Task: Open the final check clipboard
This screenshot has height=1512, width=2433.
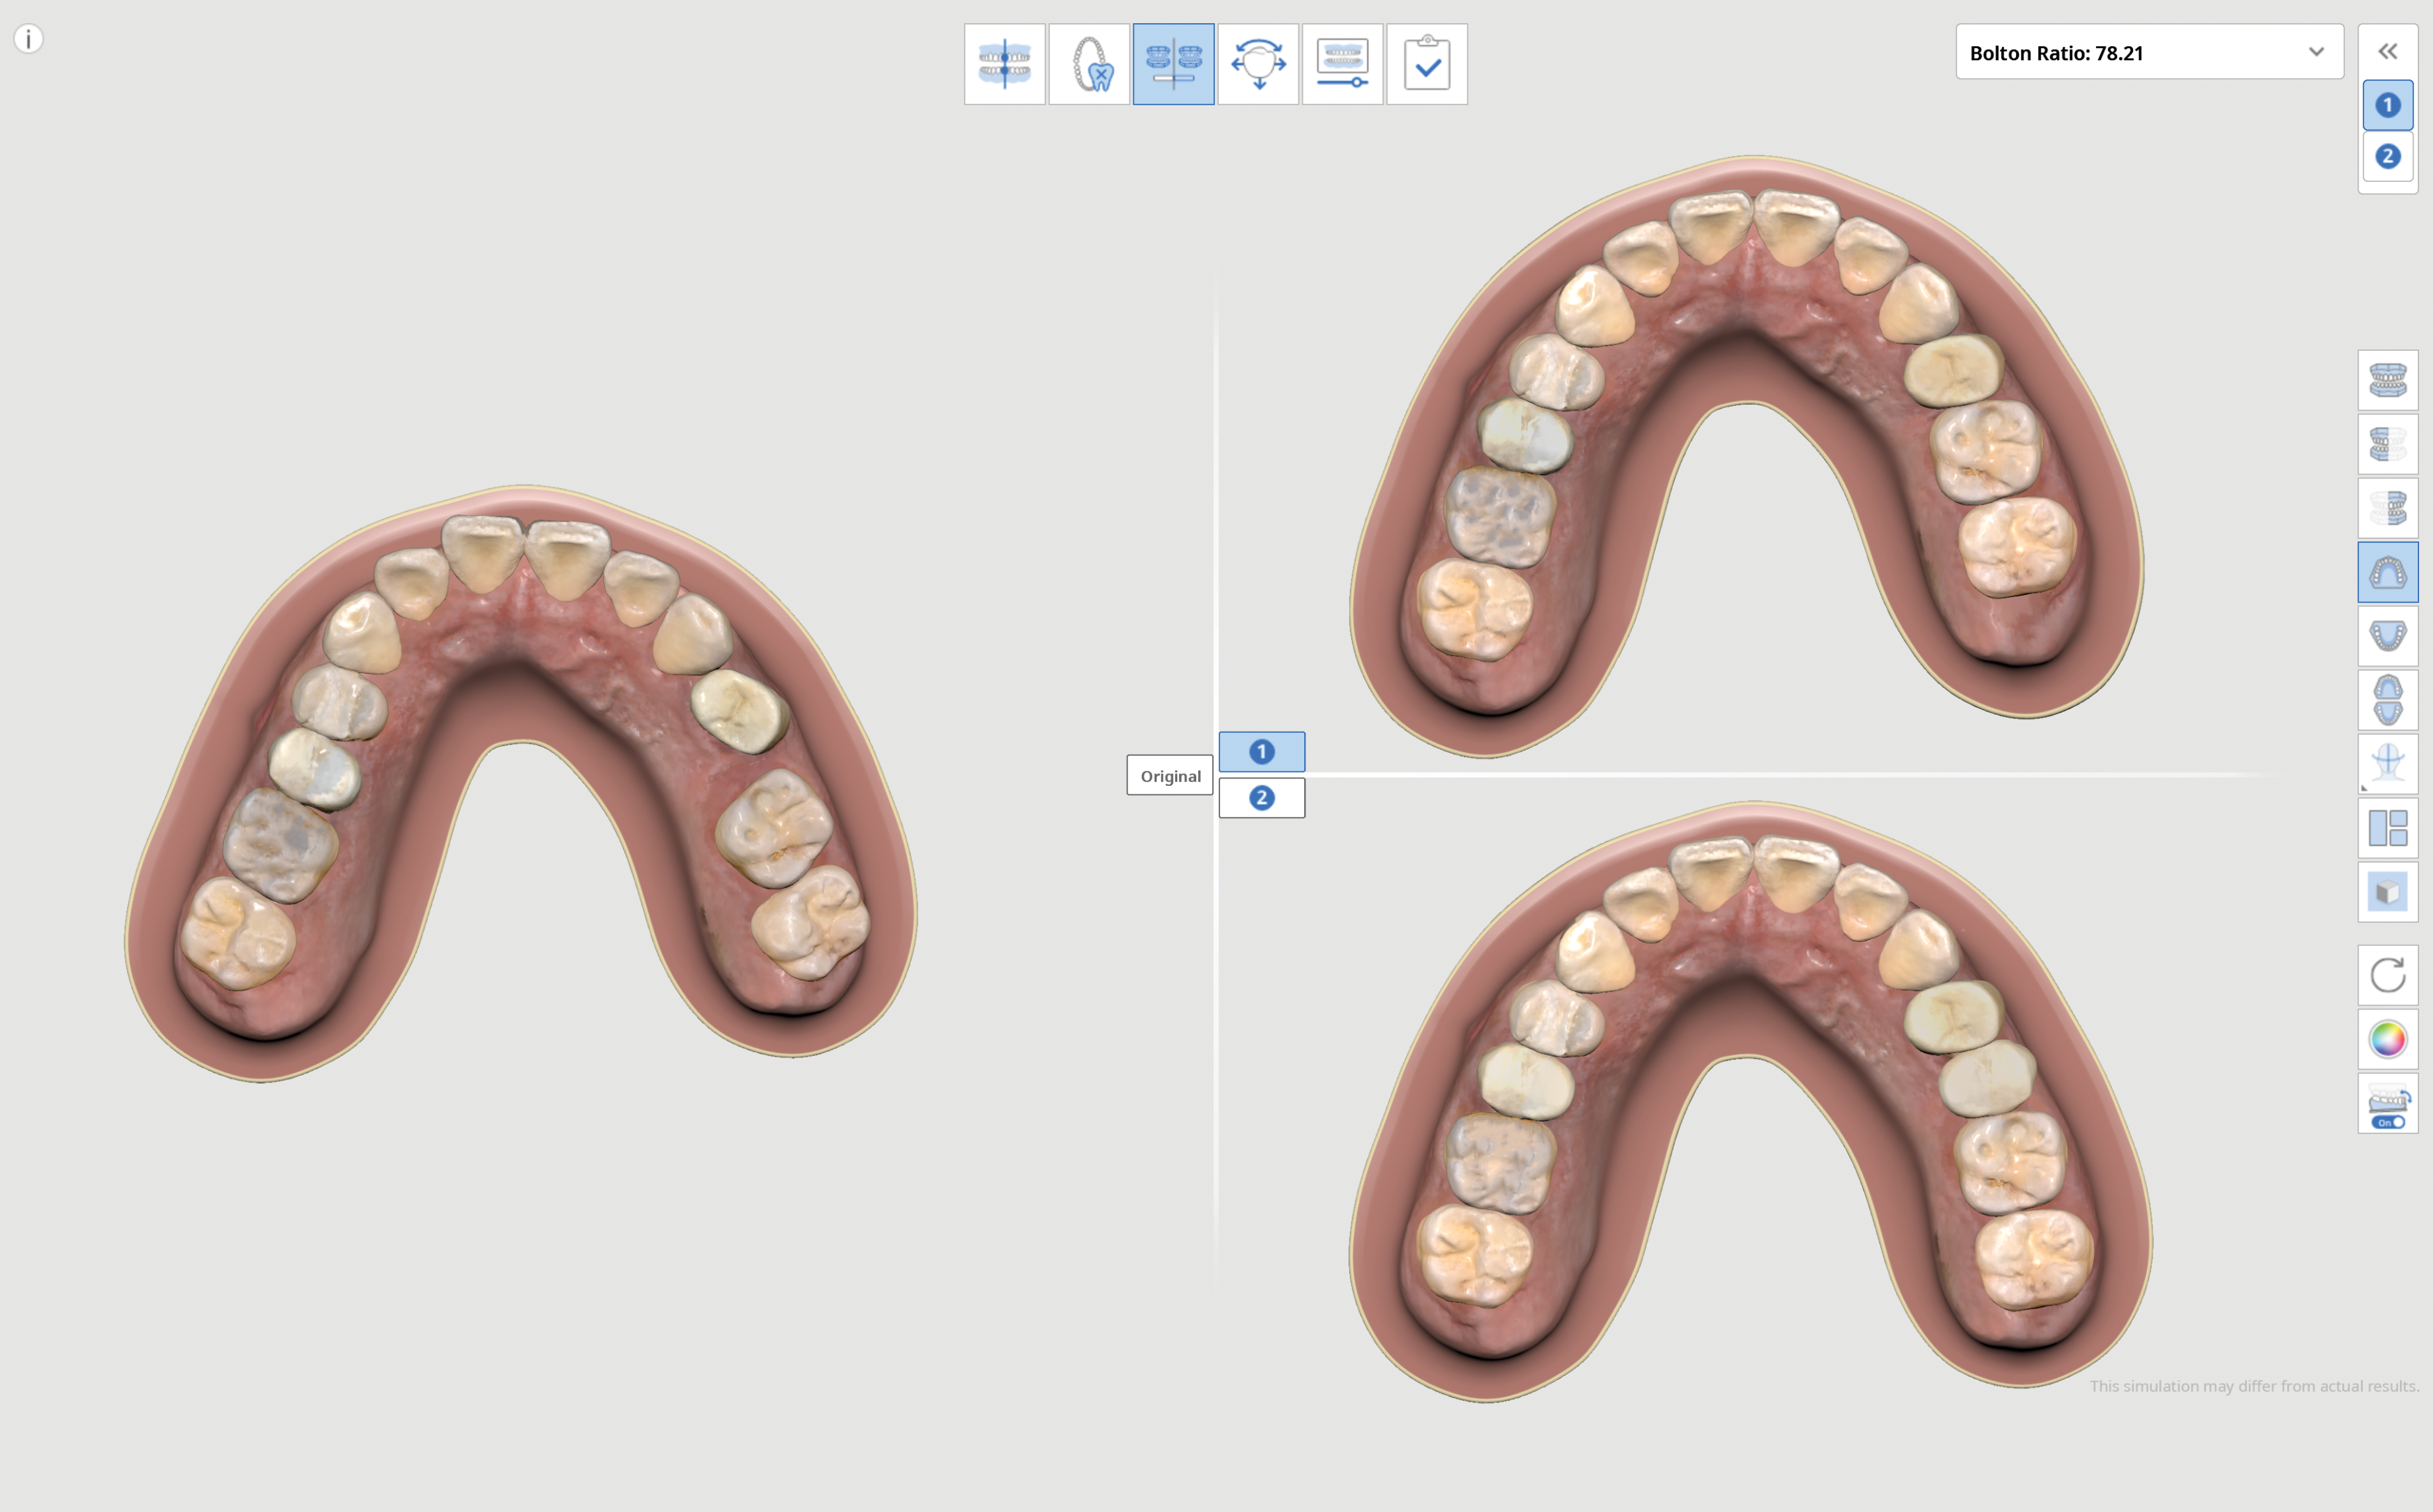Action: 1427,63
